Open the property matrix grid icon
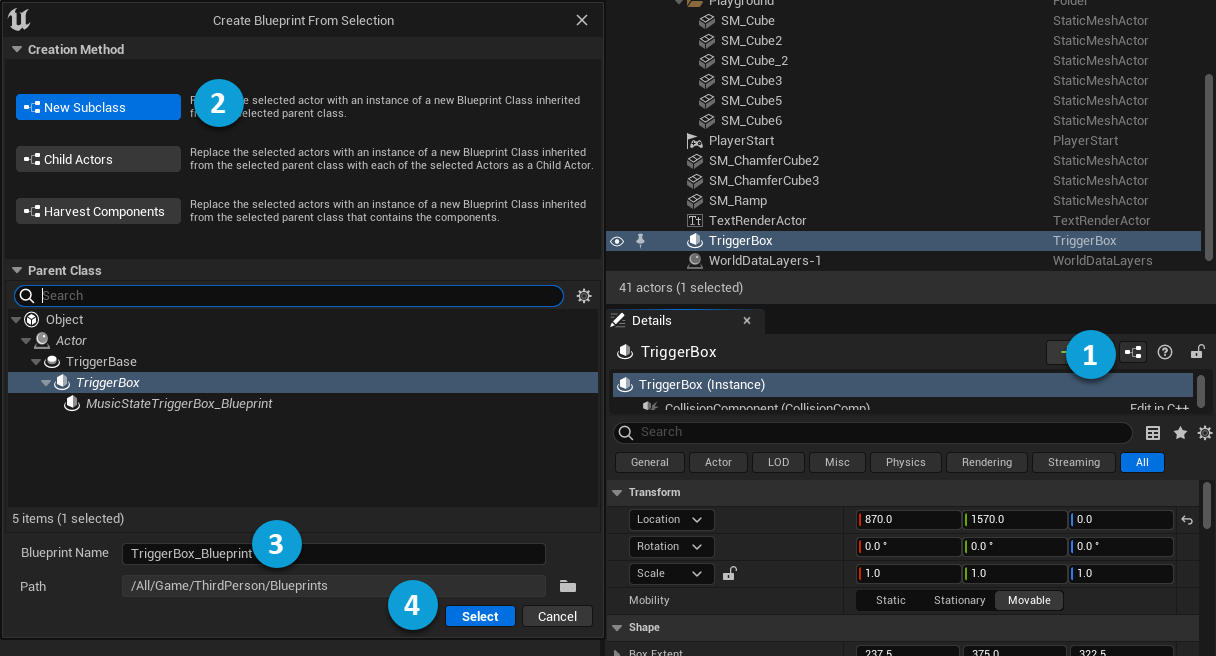 tap(1153, 433)
